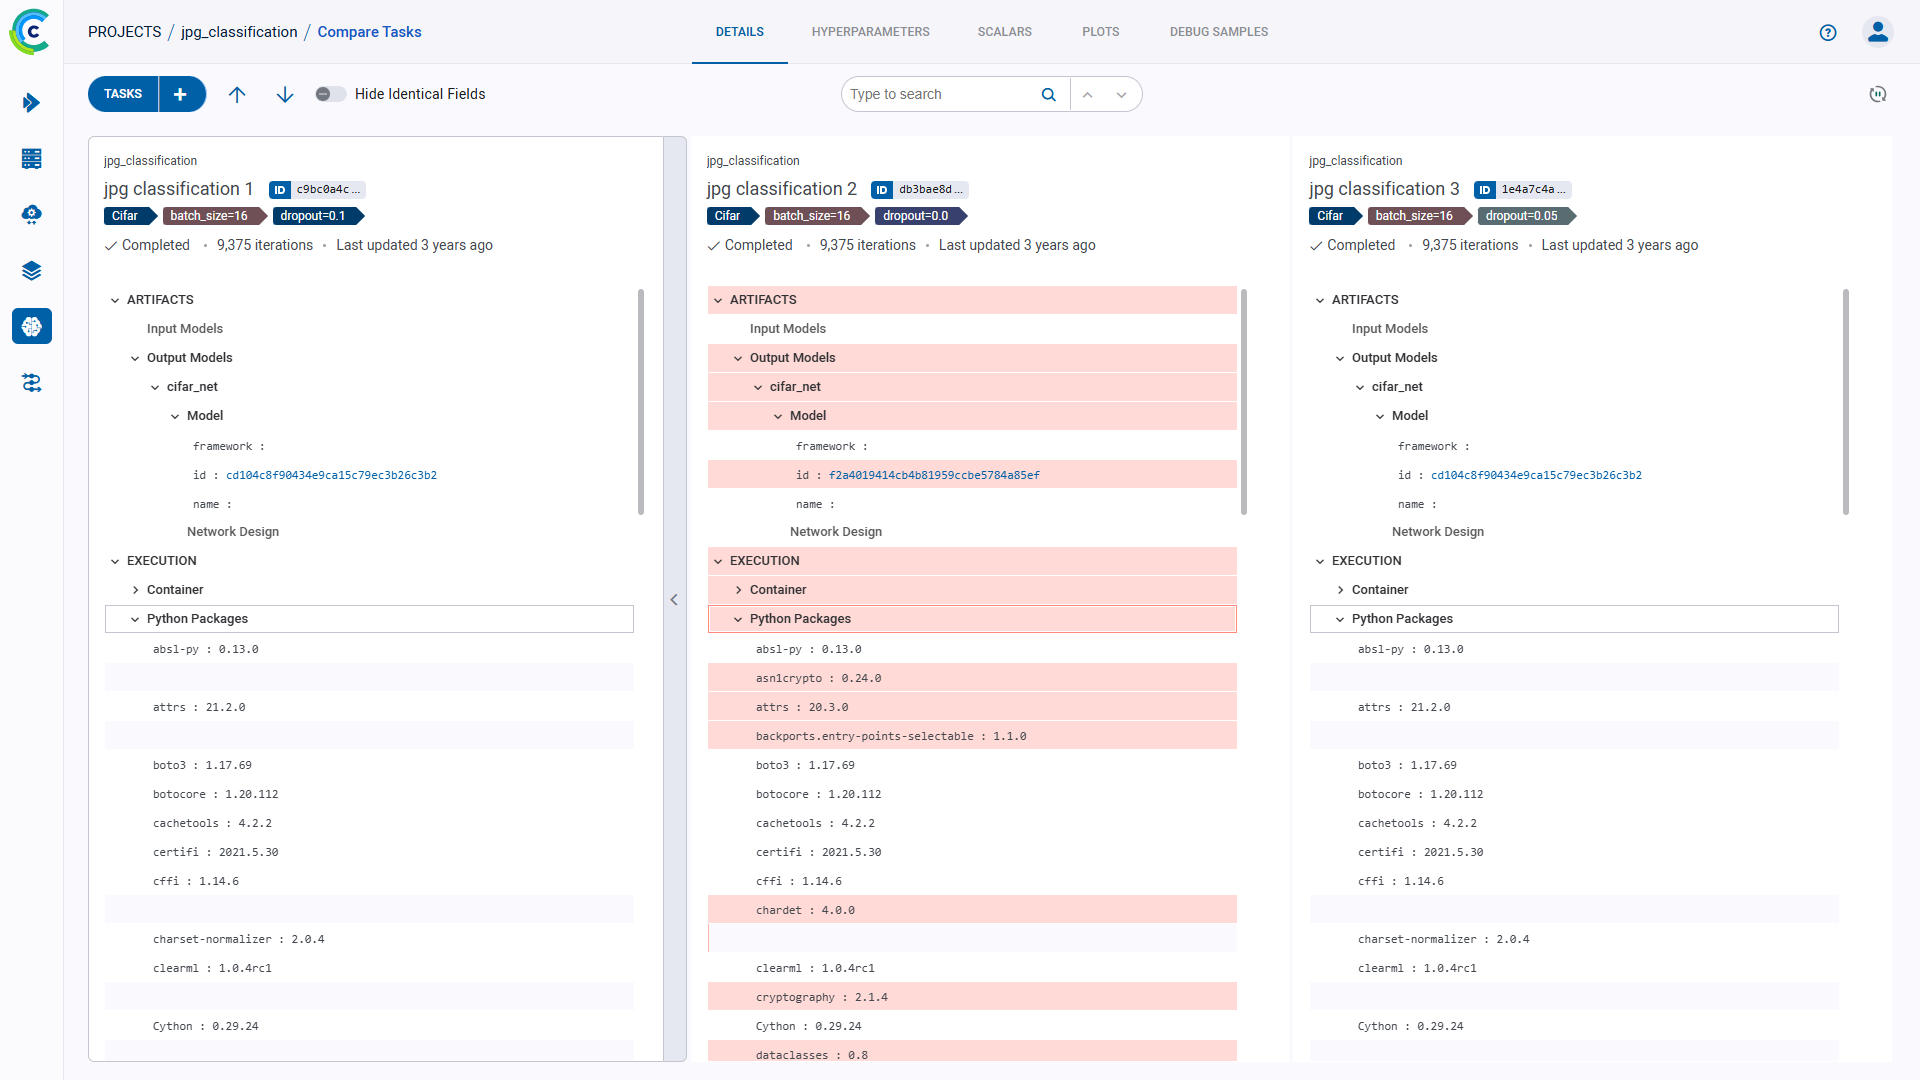Click the down arrow sort icon in toolbar
1920x1080 pixels.
(x=285, y=94)
